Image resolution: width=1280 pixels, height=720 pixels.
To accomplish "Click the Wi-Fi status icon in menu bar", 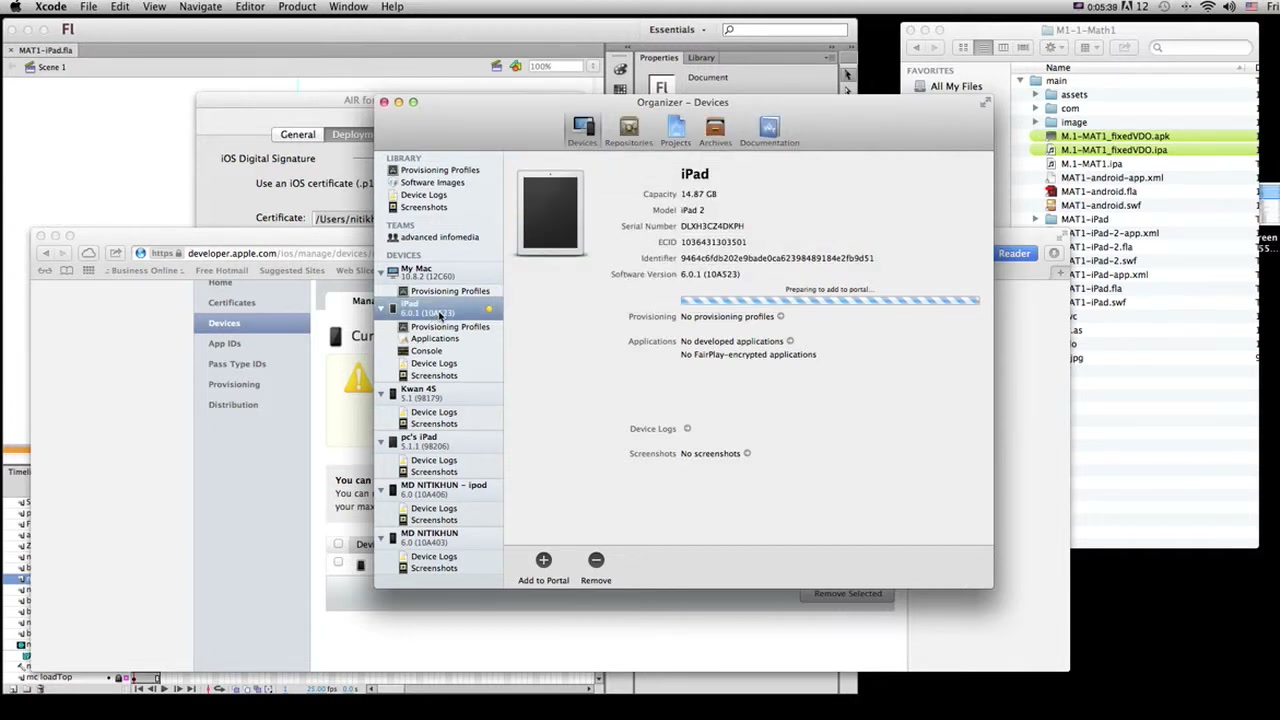I will [1208, 7].
